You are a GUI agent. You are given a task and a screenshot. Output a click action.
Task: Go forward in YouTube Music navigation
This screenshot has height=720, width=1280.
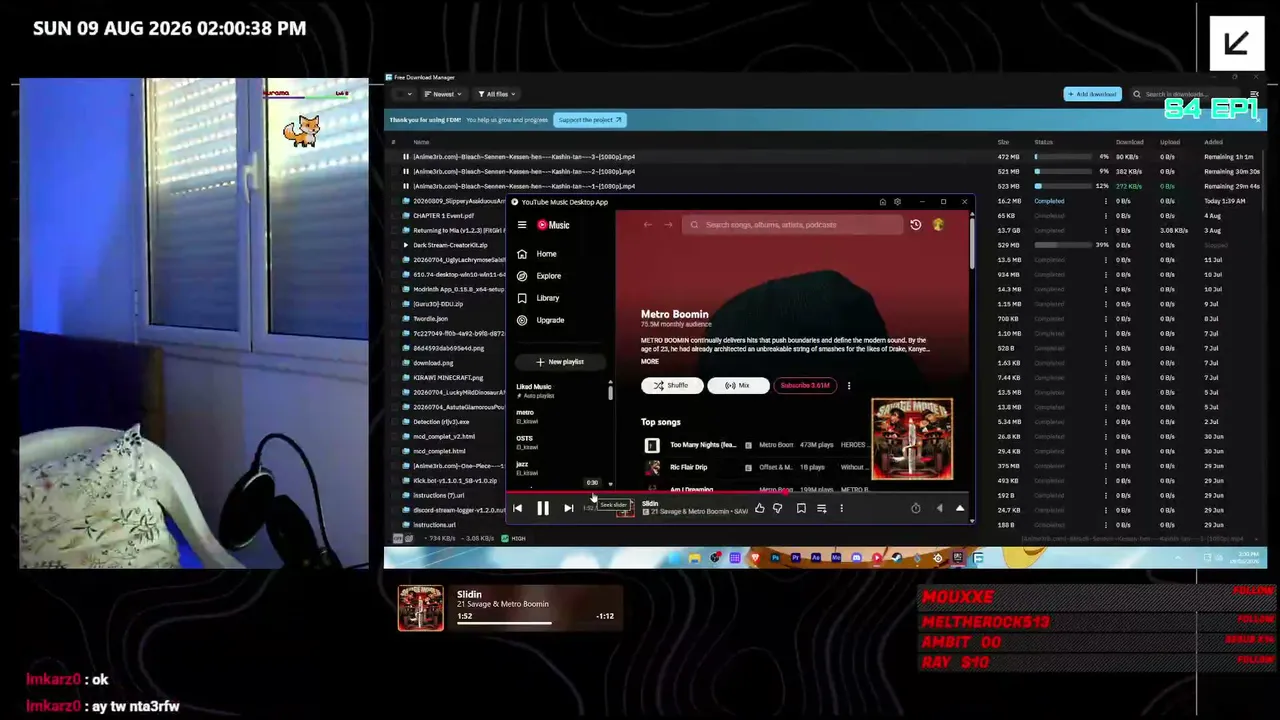coord(668,225)
